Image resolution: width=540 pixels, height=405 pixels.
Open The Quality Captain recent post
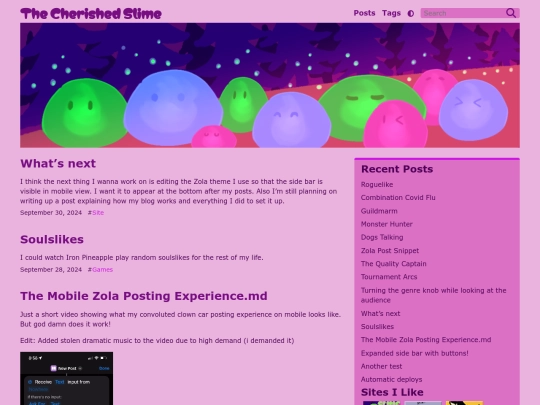click(394, 264)
